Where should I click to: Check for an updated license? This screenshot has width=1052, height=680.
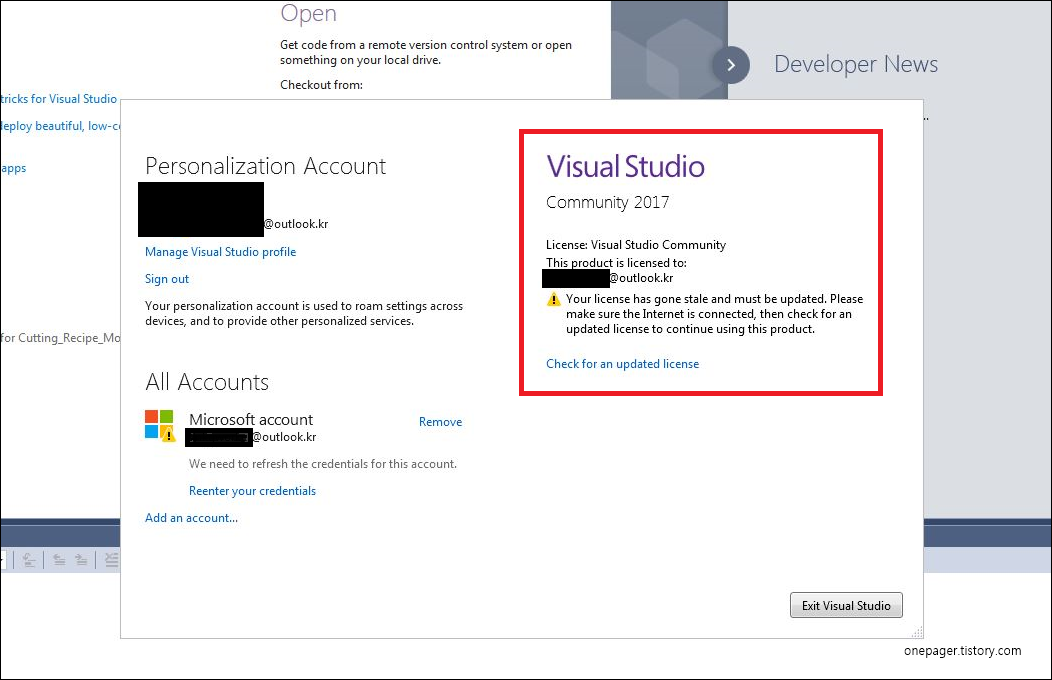(x=622, y=363)
